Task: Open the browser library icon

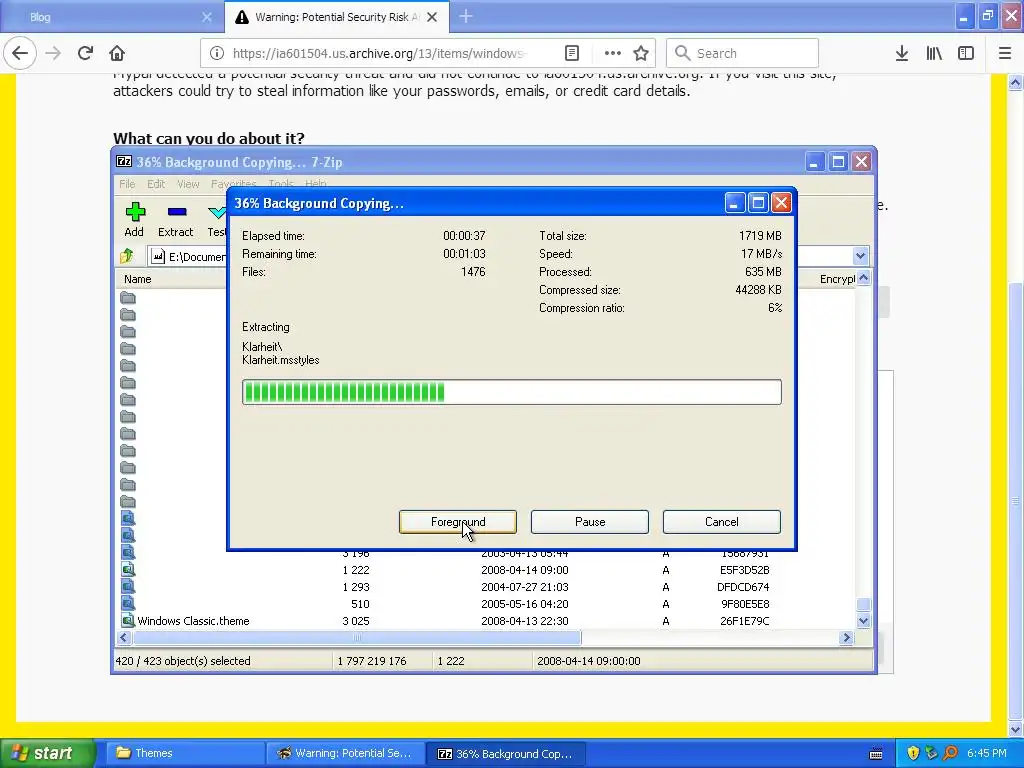Action: [x=934, y=53]
